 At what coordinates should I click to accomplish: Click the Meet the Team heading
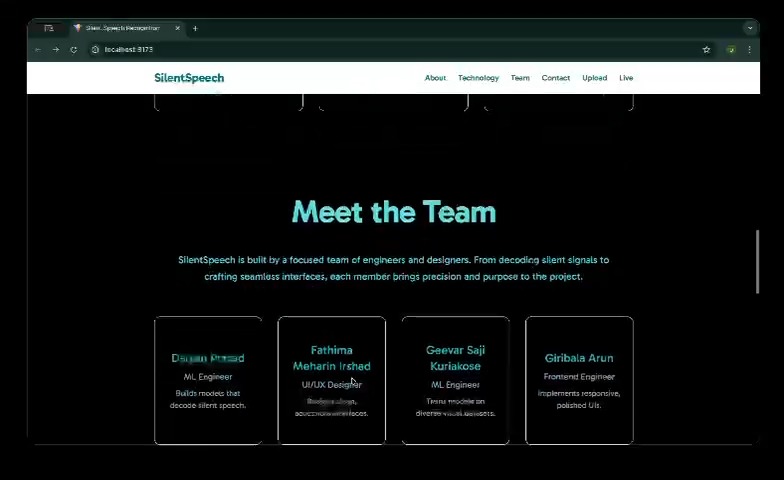394,212
